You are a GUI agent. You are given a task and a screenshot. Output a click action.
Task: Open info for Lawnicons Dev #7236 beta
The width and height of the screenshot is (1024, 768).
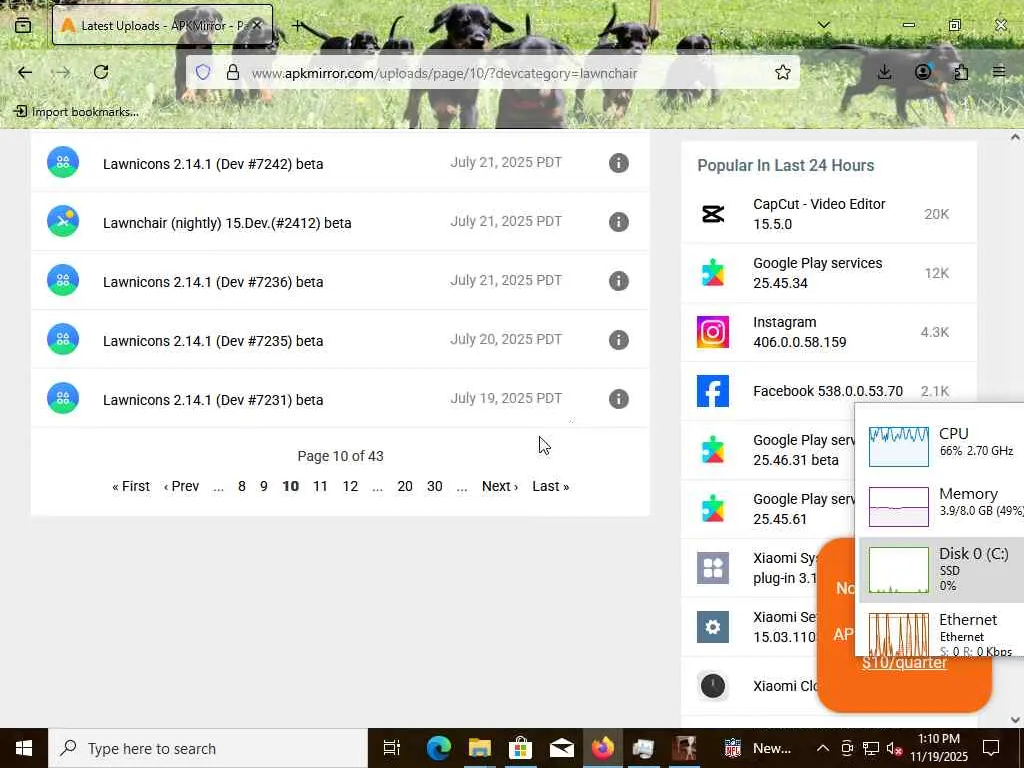[x=618, y=281]
